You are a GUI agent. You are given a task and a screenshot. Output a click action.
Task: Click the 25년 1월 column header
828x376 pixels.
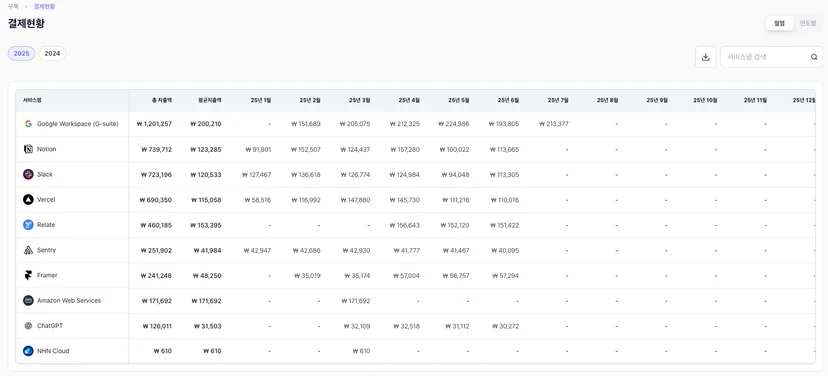pos(261,100)
